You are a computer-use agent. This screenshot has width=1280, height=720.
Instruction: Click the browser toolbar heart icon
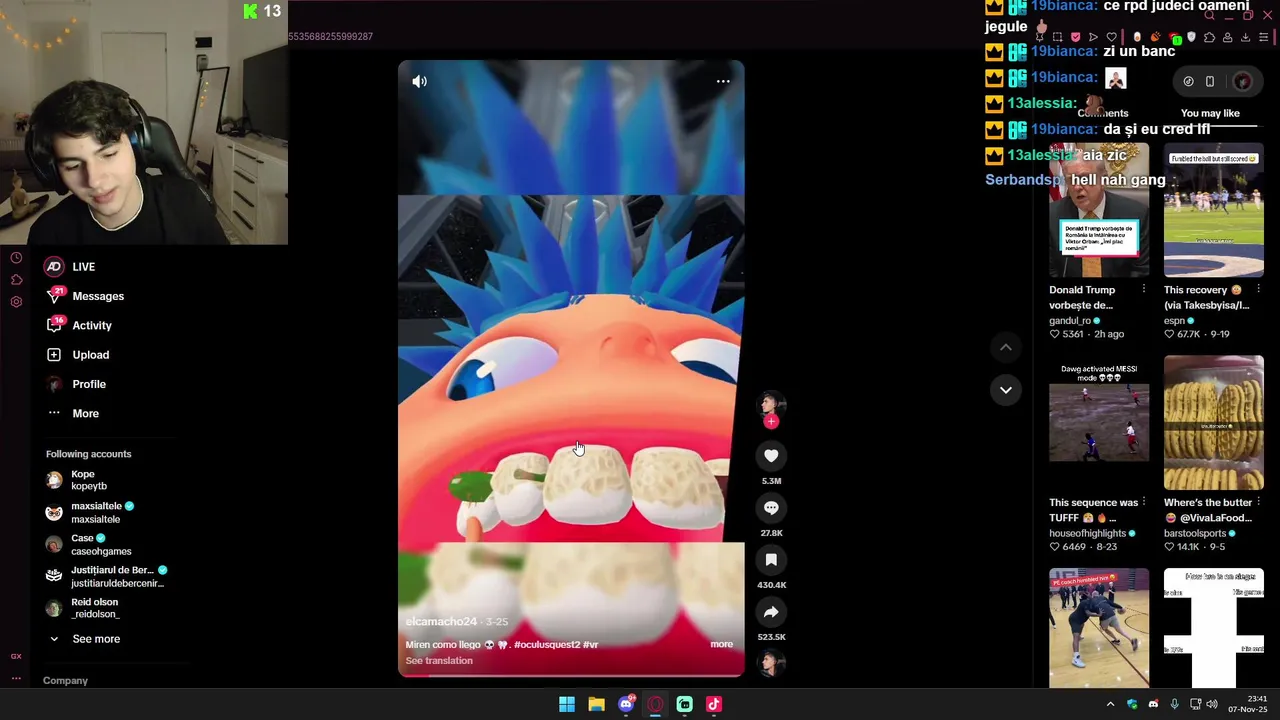point(1111,37)
